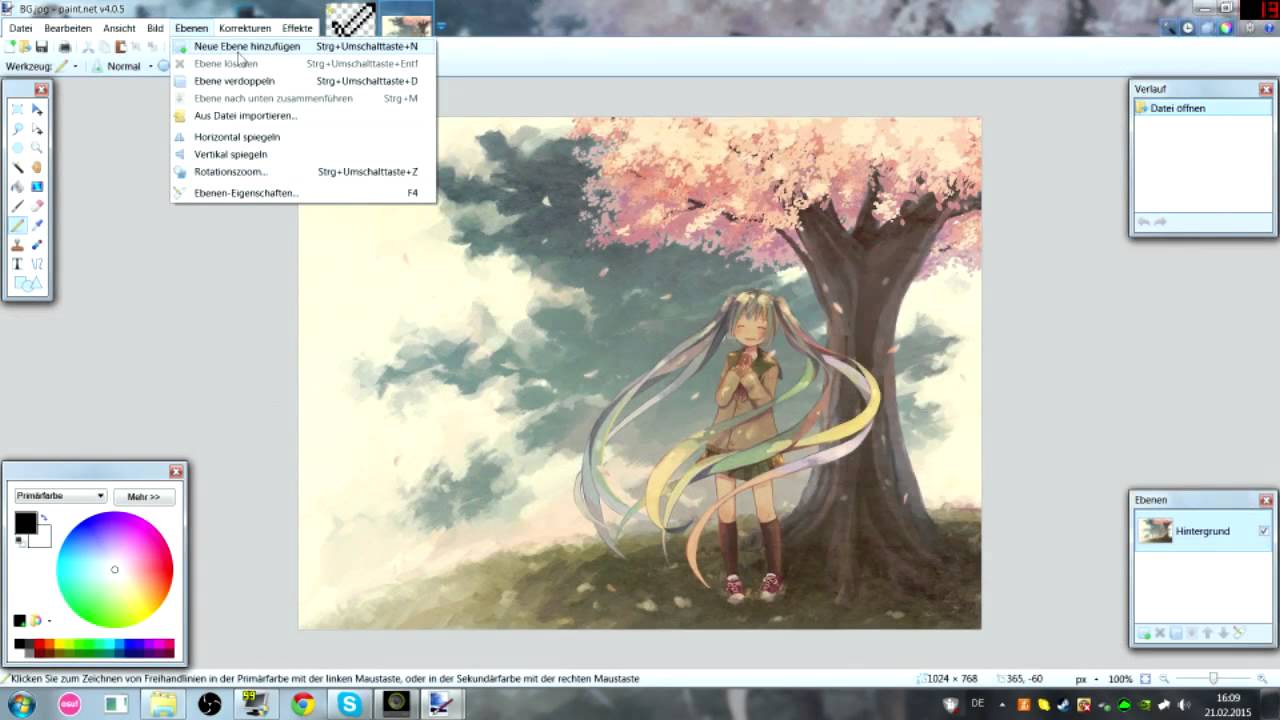Screen dimensions: 1280x720
Task: Switch to the BG.jpg image thumbnail tab
Action: click(x=406, y=20)
